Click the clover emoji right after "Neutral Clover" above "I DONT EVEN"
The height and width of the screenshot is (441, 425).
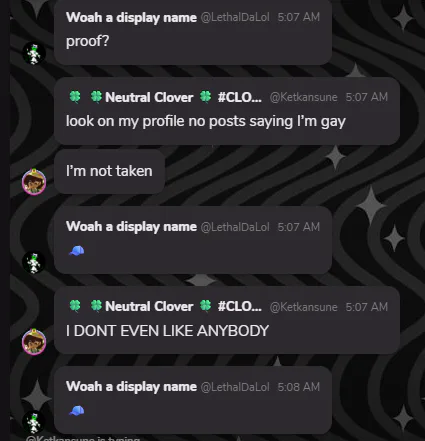[x=205, y=306]
